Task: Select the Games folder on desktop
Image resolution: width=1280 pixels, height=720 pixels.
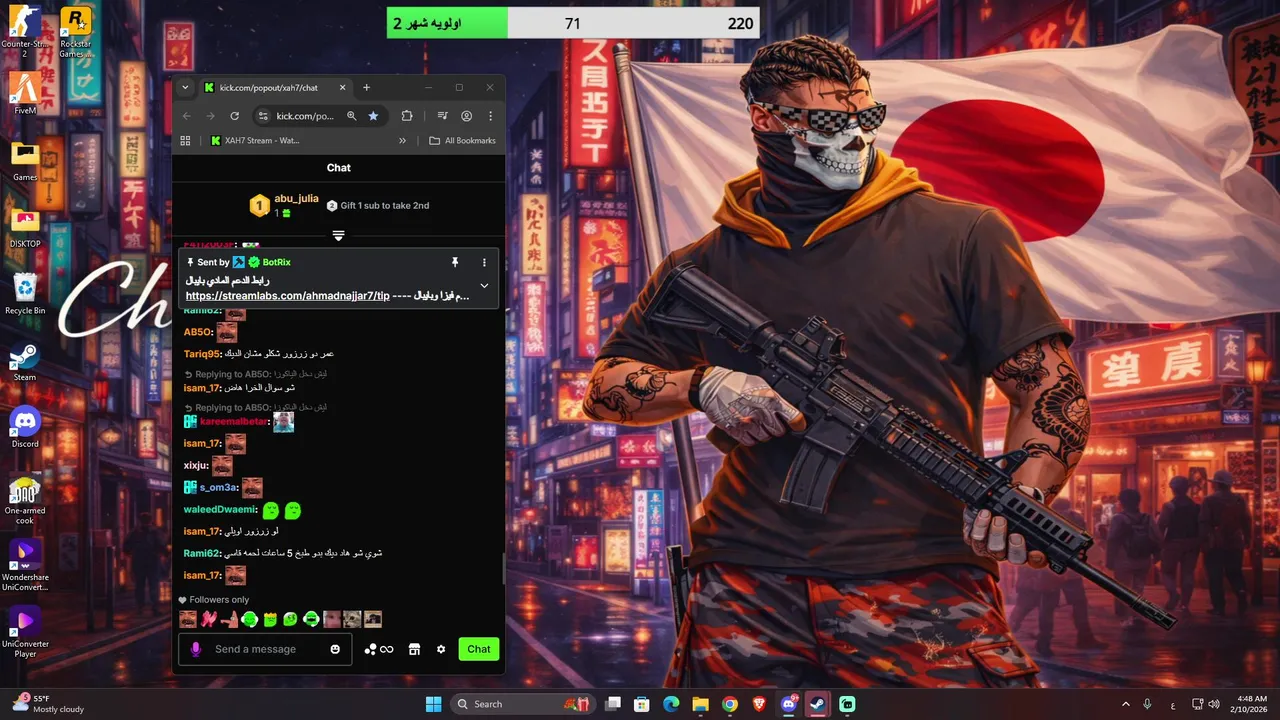Action: (x=25, y=161)
